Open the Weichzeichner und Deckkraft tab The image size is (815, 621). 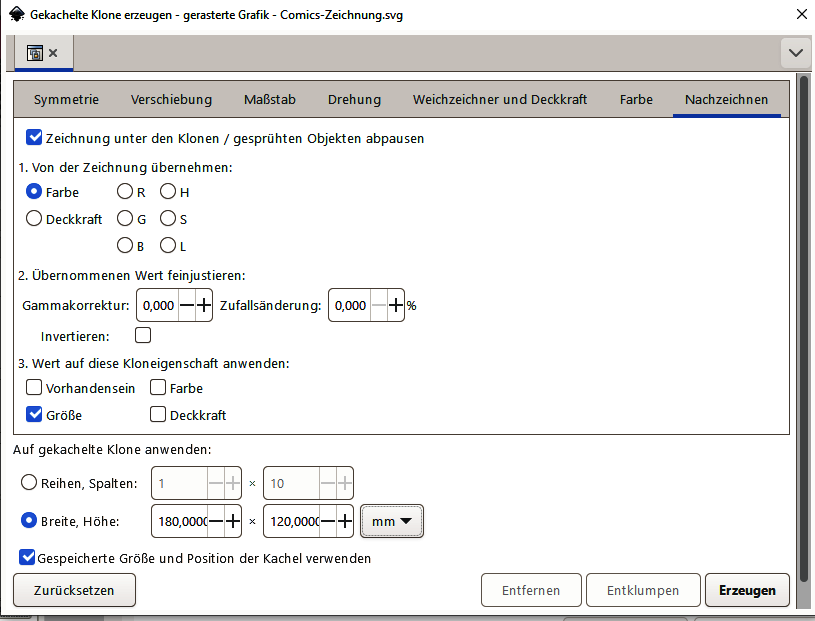499,99
